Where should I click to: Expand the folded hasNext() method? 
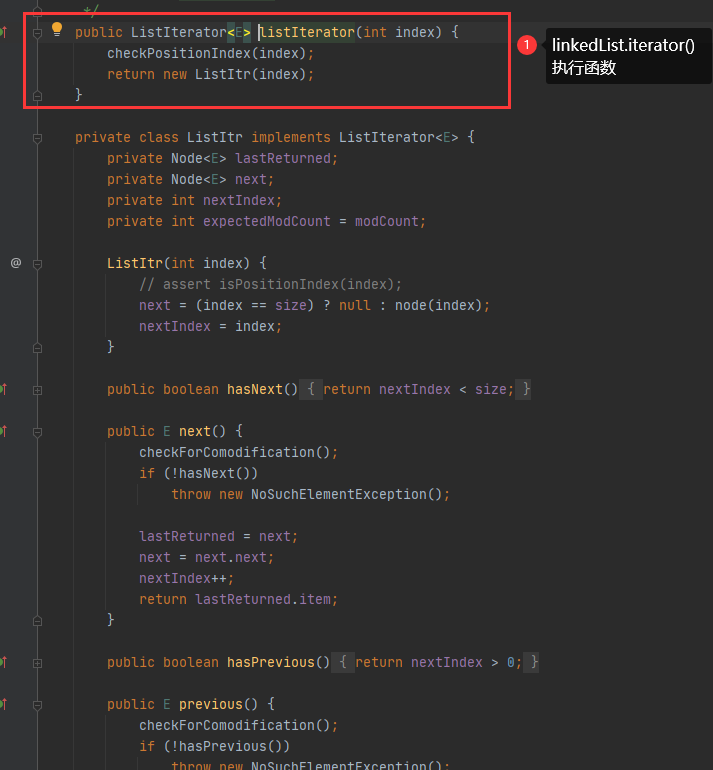pyautogui.click(x=37, y=390)
